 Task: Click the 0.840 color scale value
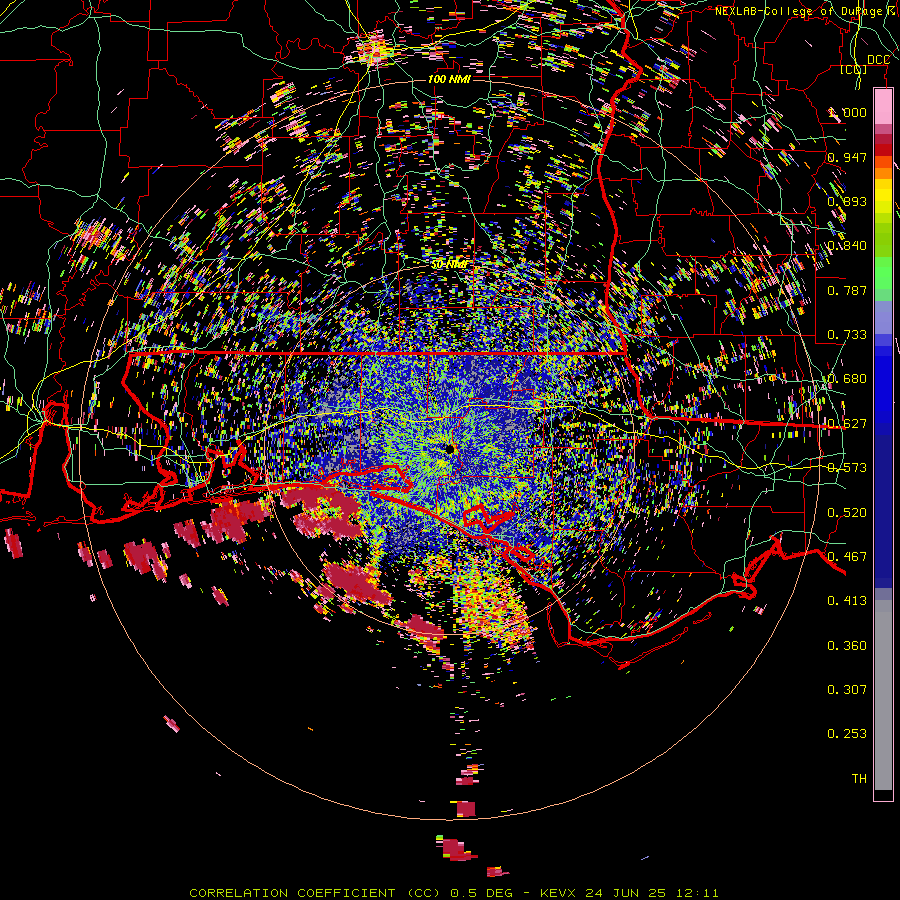click(x=847, y=246)
